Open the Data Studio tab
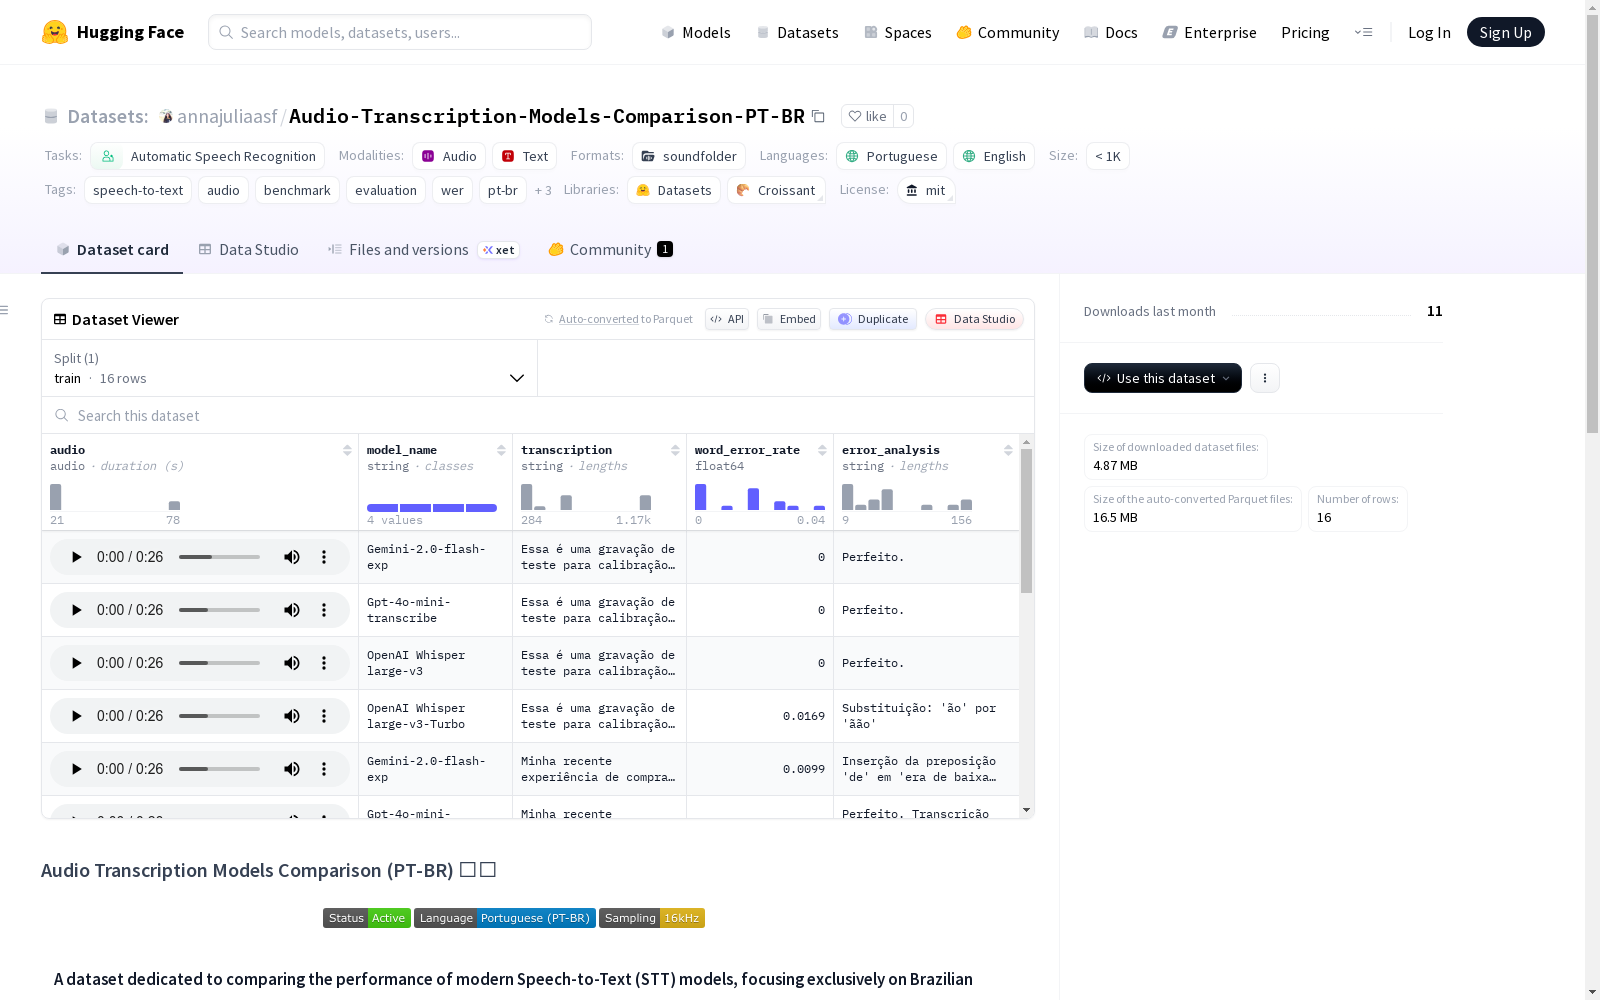This screenshot has width=1600, height=1000. point(249,249)
